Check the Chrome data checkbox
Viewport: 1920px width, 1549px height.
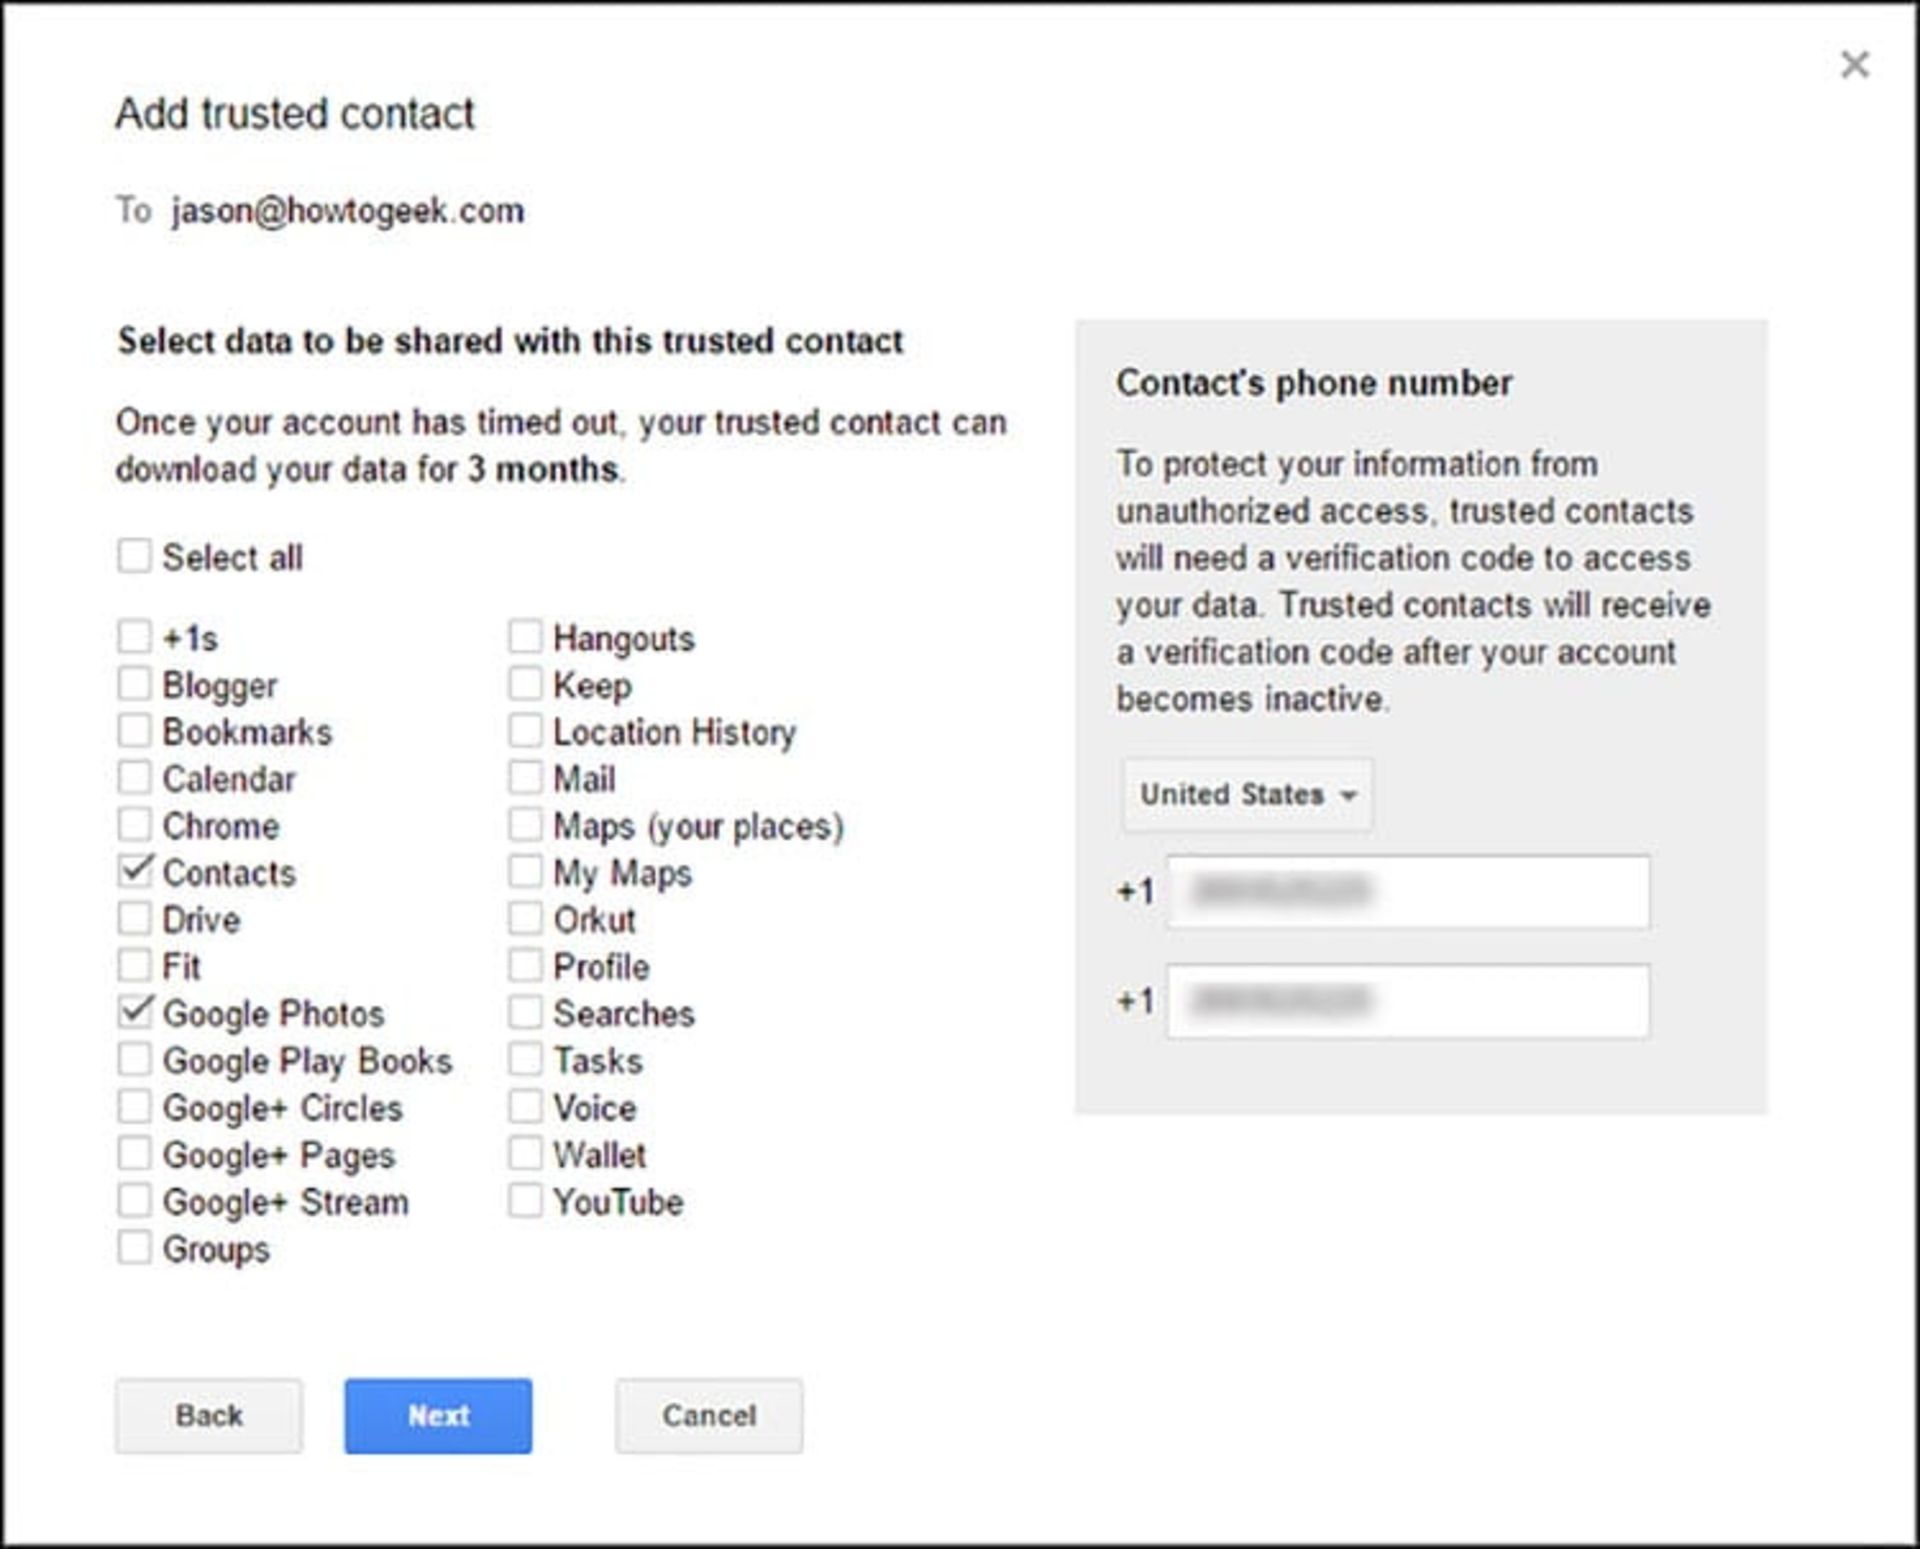coord(134,825)
